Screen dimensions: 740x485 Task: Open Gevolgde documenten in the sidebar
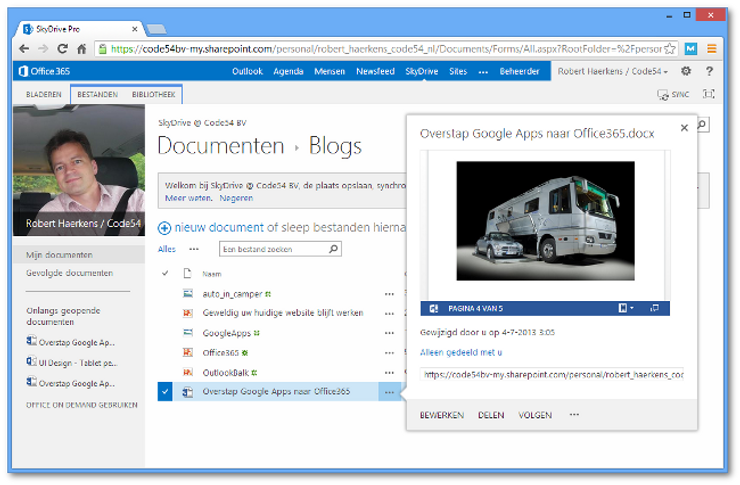pos(69,273)
